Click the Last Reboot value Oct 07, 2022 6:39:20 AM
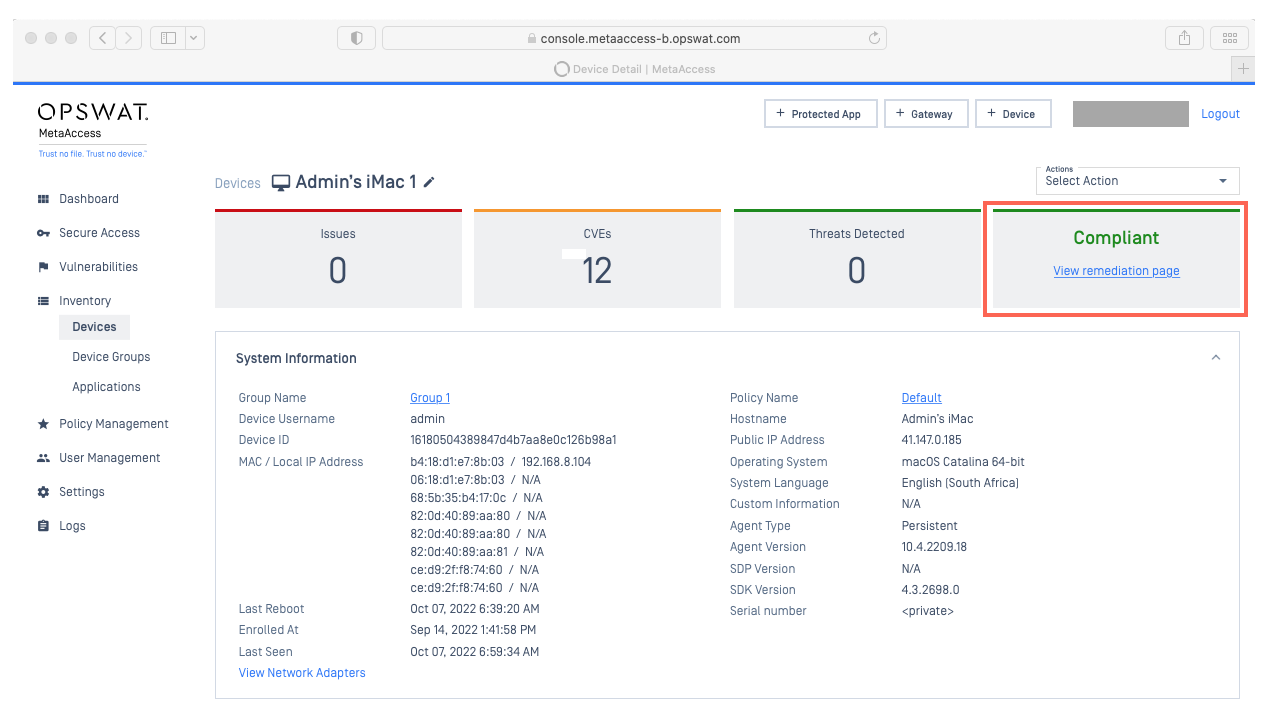1264x727 pixels. click(475, 609)
